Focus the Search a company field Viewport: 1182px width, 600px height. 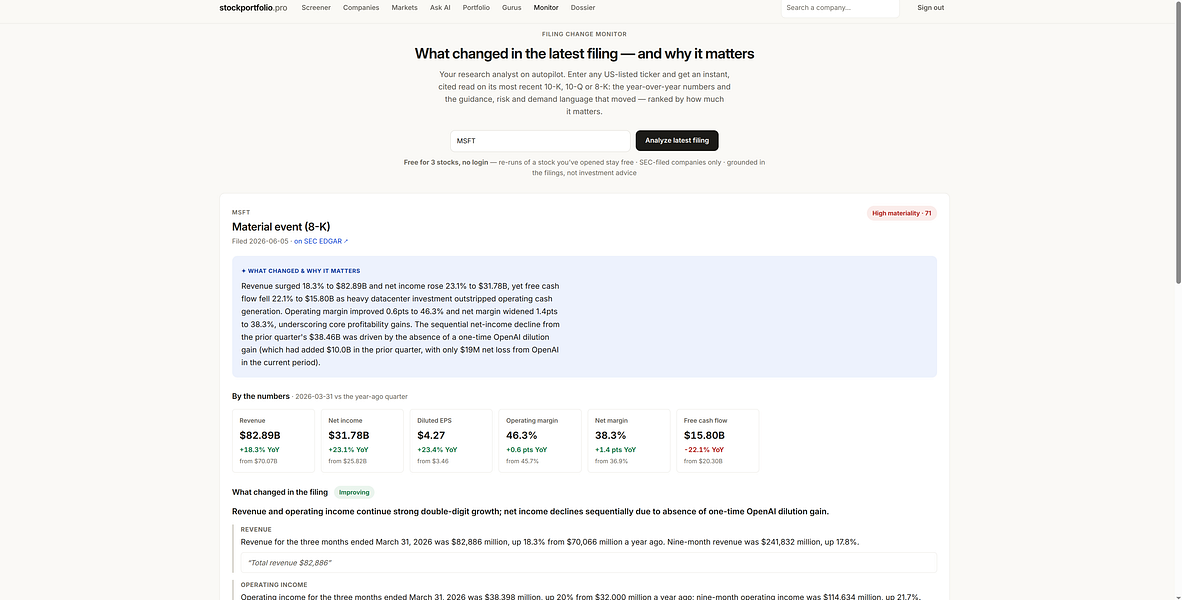pos(840,8)
